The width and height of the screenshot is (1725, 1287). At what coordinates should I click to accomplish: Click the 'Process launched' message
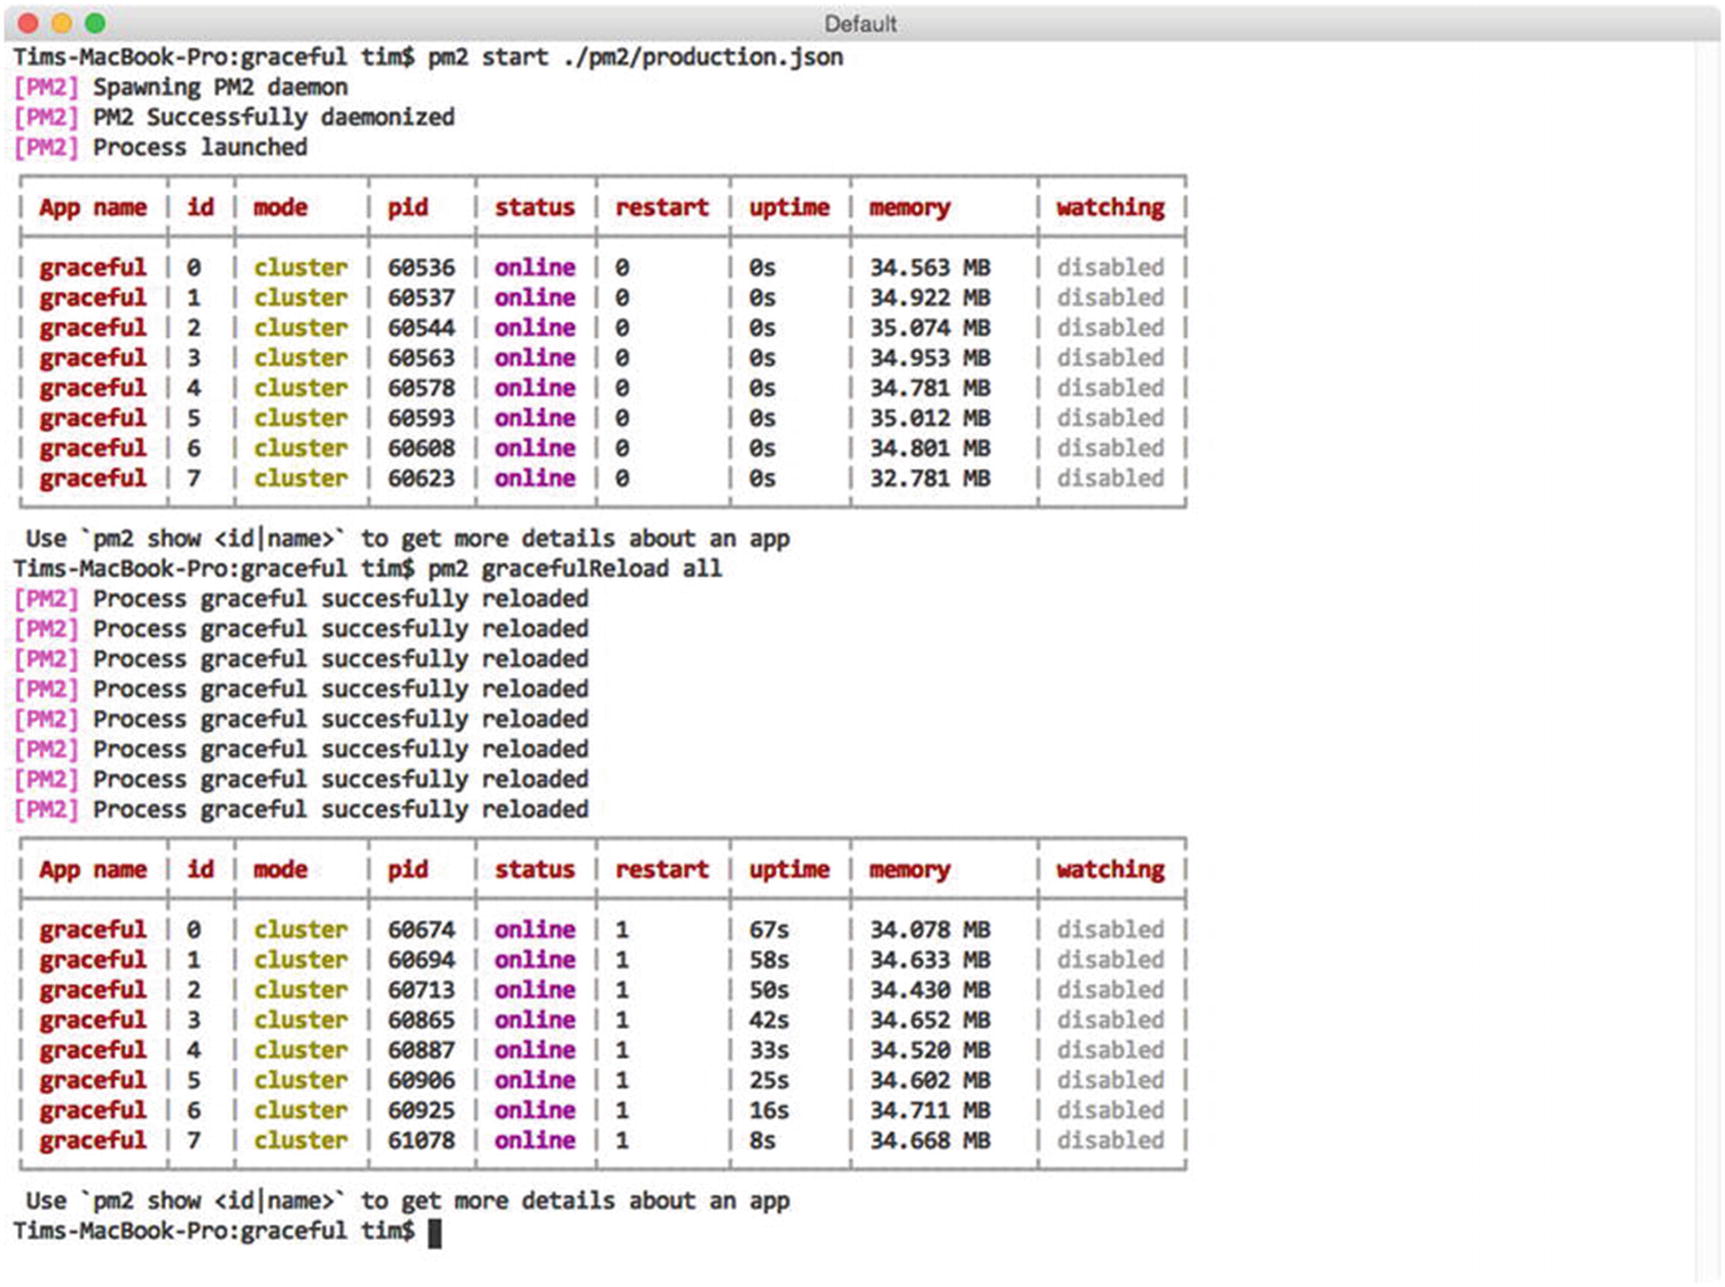tap(200, 147)
